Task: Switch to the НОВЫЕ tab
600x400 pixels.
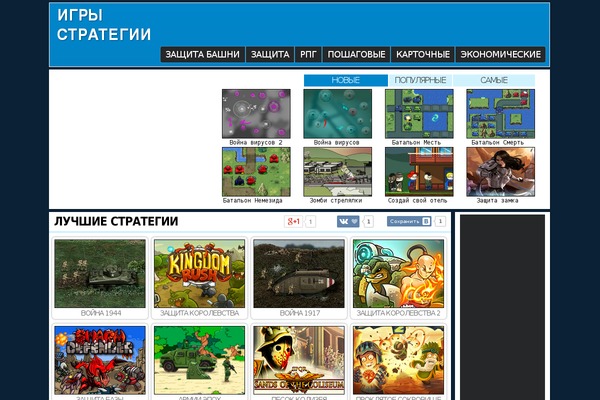Action: pyautogui.click(x=346, y=80)
